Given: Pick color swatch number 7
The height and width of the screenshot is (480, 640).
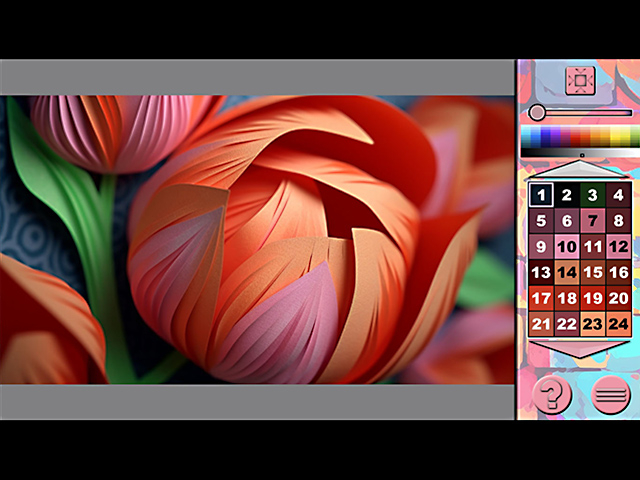Looking at the screenshot, I should [593, 221].
